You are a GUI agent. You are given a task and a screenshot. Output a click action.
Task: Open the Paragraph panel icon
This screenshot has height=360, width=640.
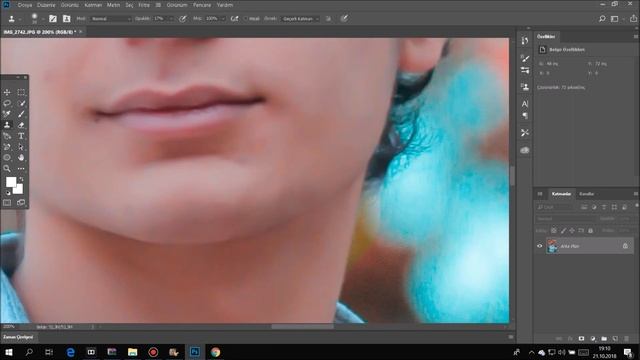525,116
